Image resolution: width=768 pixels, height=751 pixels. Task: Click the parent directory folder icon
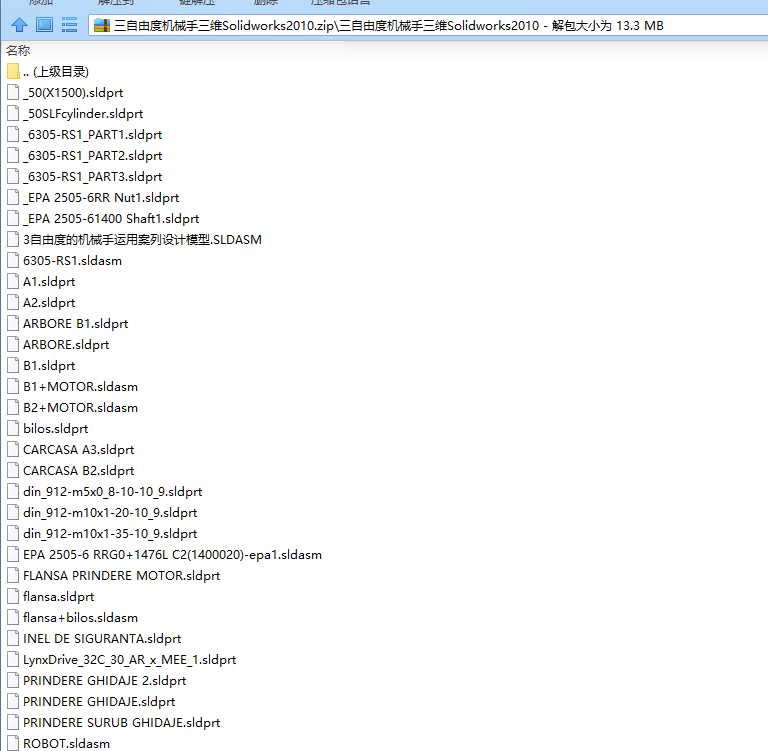[13, 72]
